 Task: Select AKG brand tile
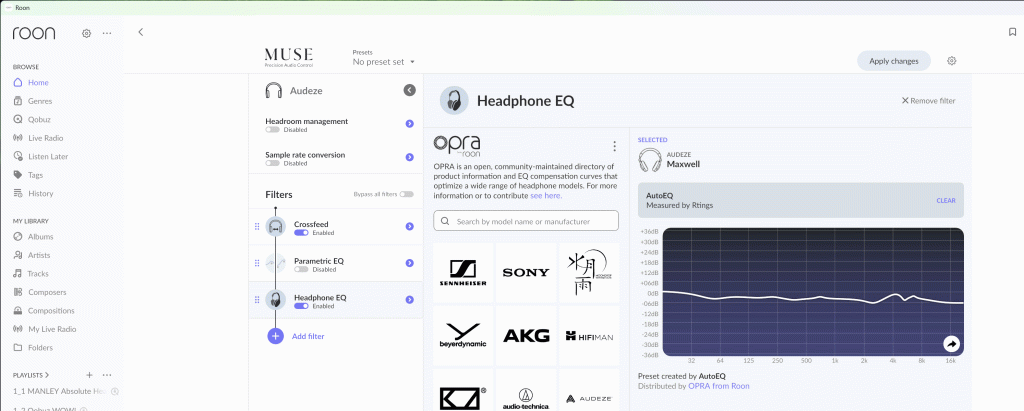[x=526, y=335]
